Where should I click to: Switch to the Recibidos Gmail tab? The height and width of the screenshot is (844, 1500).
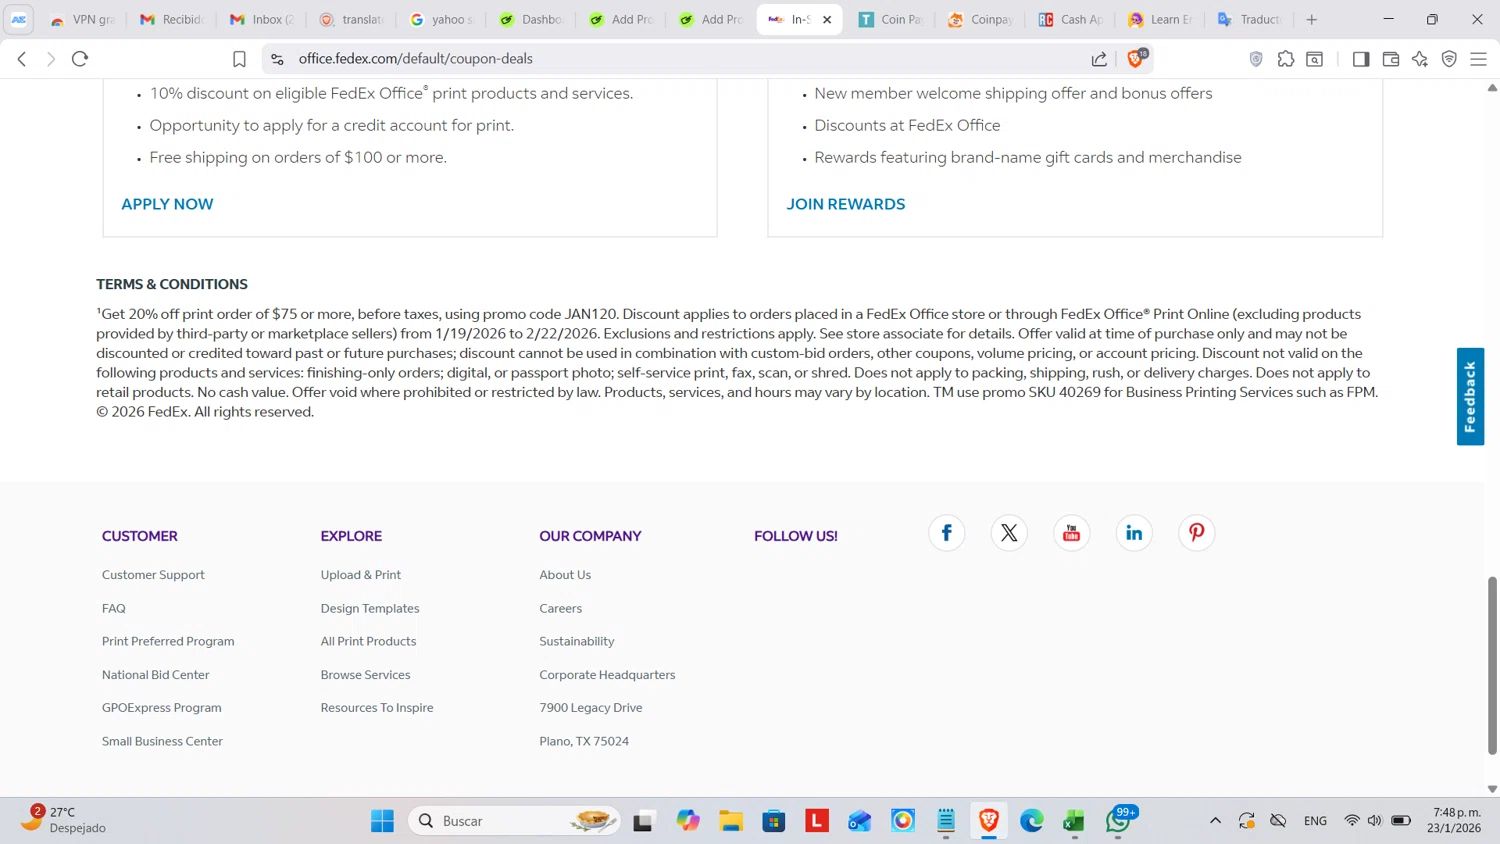point(172,19)
